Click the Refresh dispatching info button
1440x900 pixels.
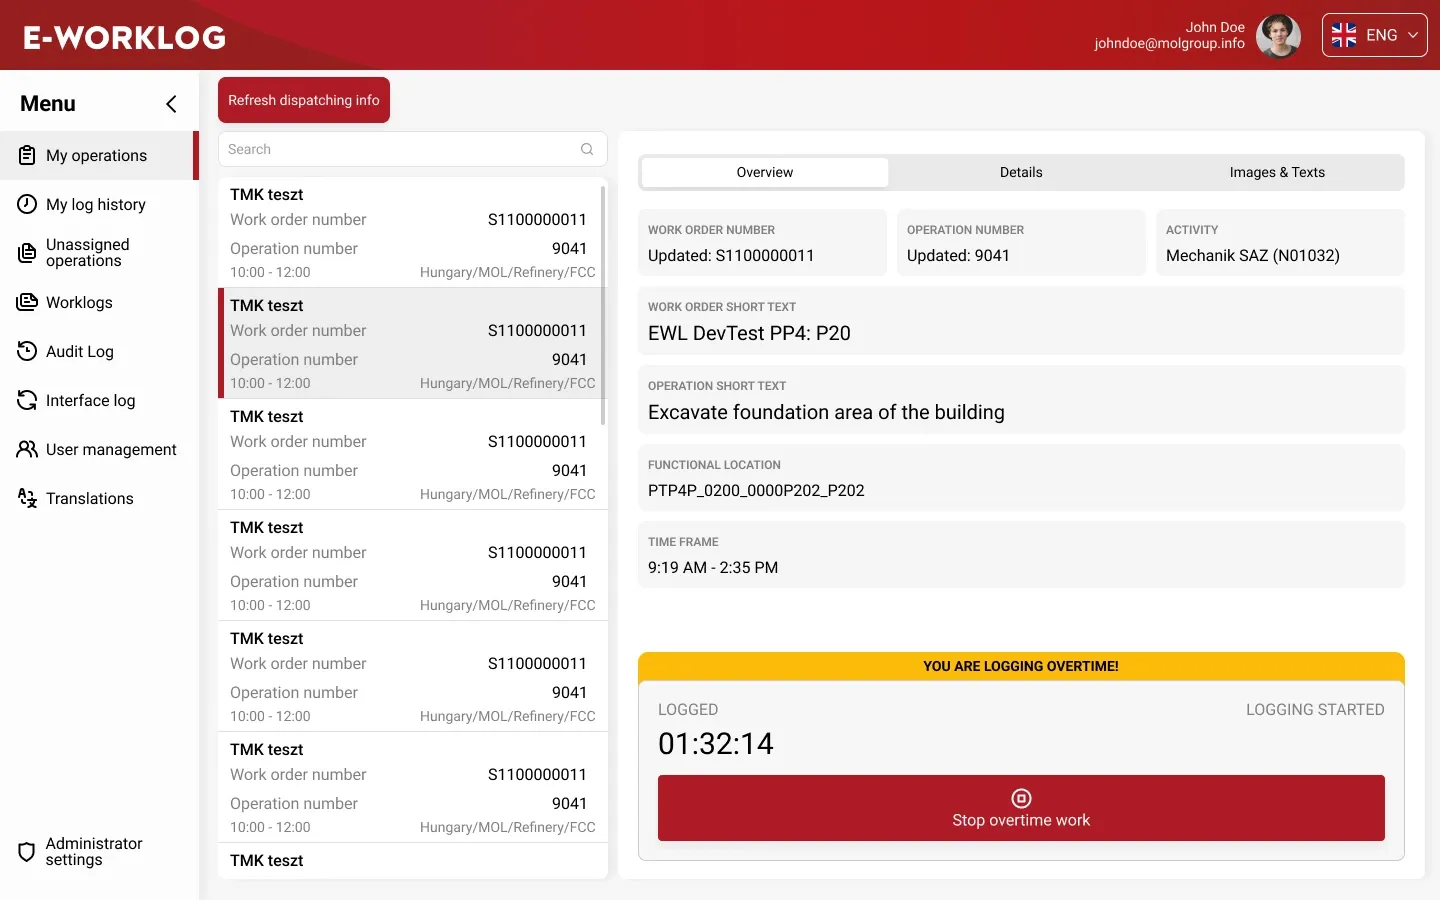tap(304, 100)
